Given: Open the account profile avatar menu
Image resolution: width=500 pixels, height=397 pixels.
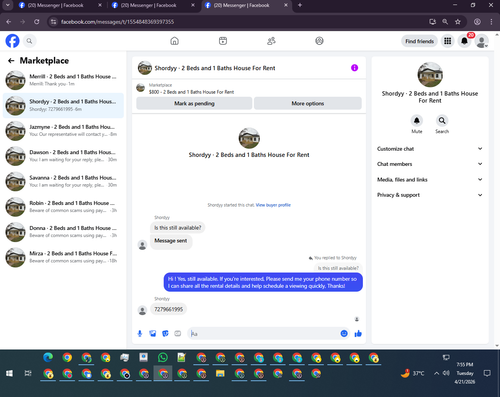Looking at the screenshot, I should point(482,41).
